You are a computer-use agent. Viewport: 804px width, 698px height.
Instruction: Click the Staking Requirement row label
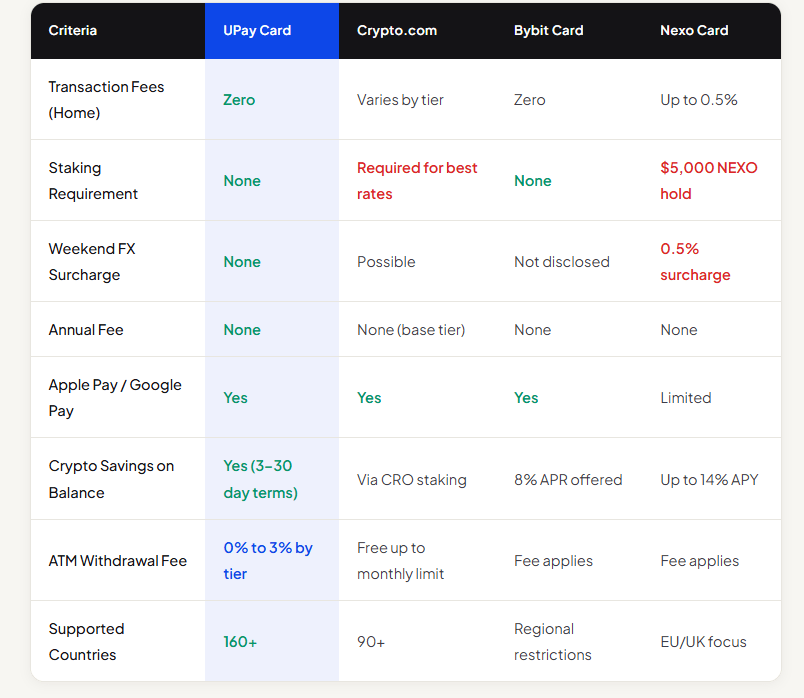(x=101, y=180)
